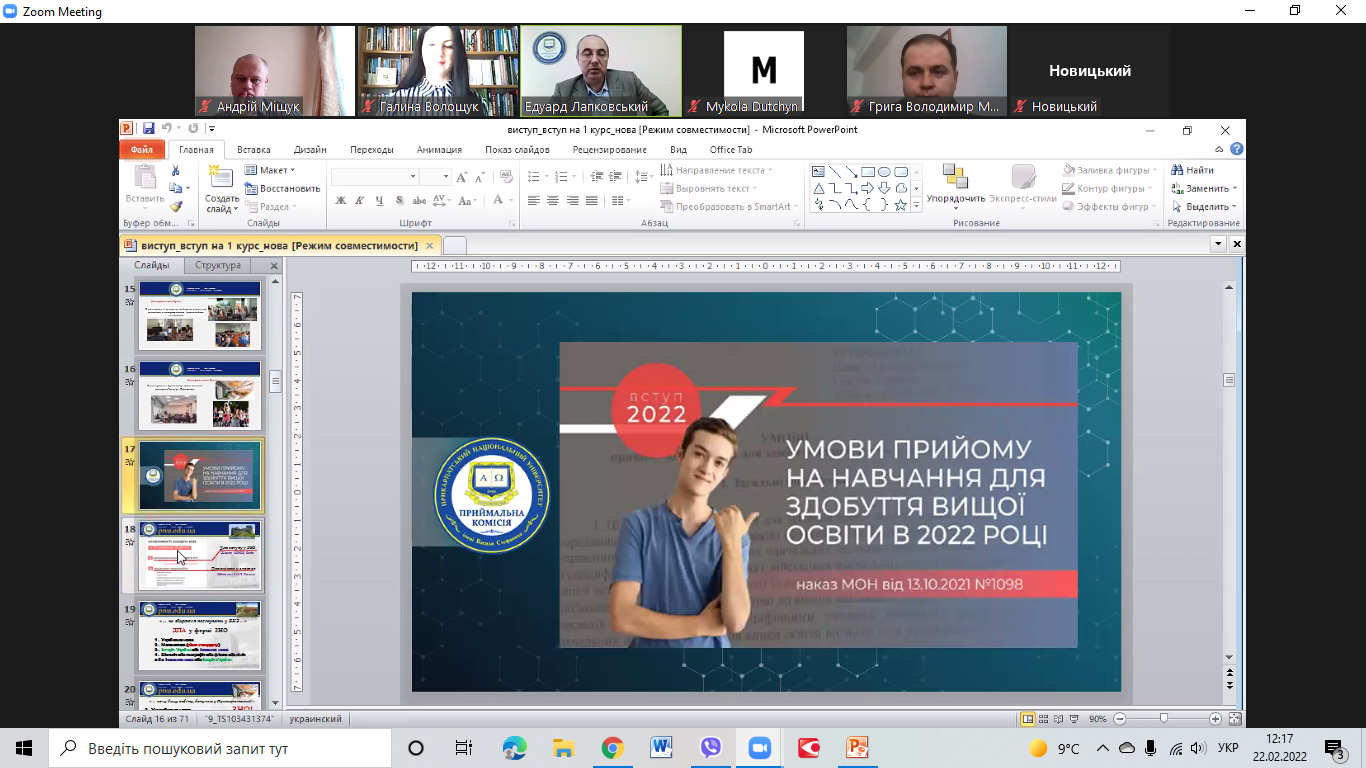
Task: Toggle bold formatting (Ж) button
Action: point(341,201)
